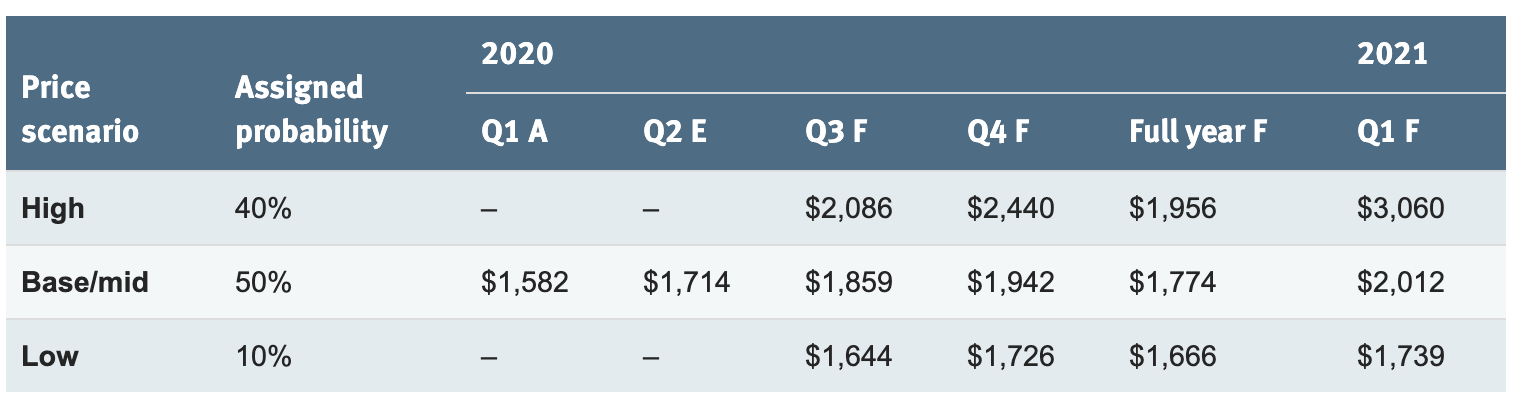Select the High scenario row label
This screenshot has width=1524, height=410.
[53, 208]
